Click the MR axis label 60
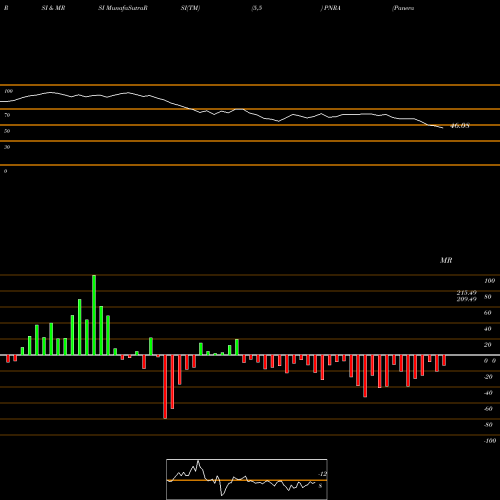The width and height of the screenshot is (500, 500). tap(487, 313)
